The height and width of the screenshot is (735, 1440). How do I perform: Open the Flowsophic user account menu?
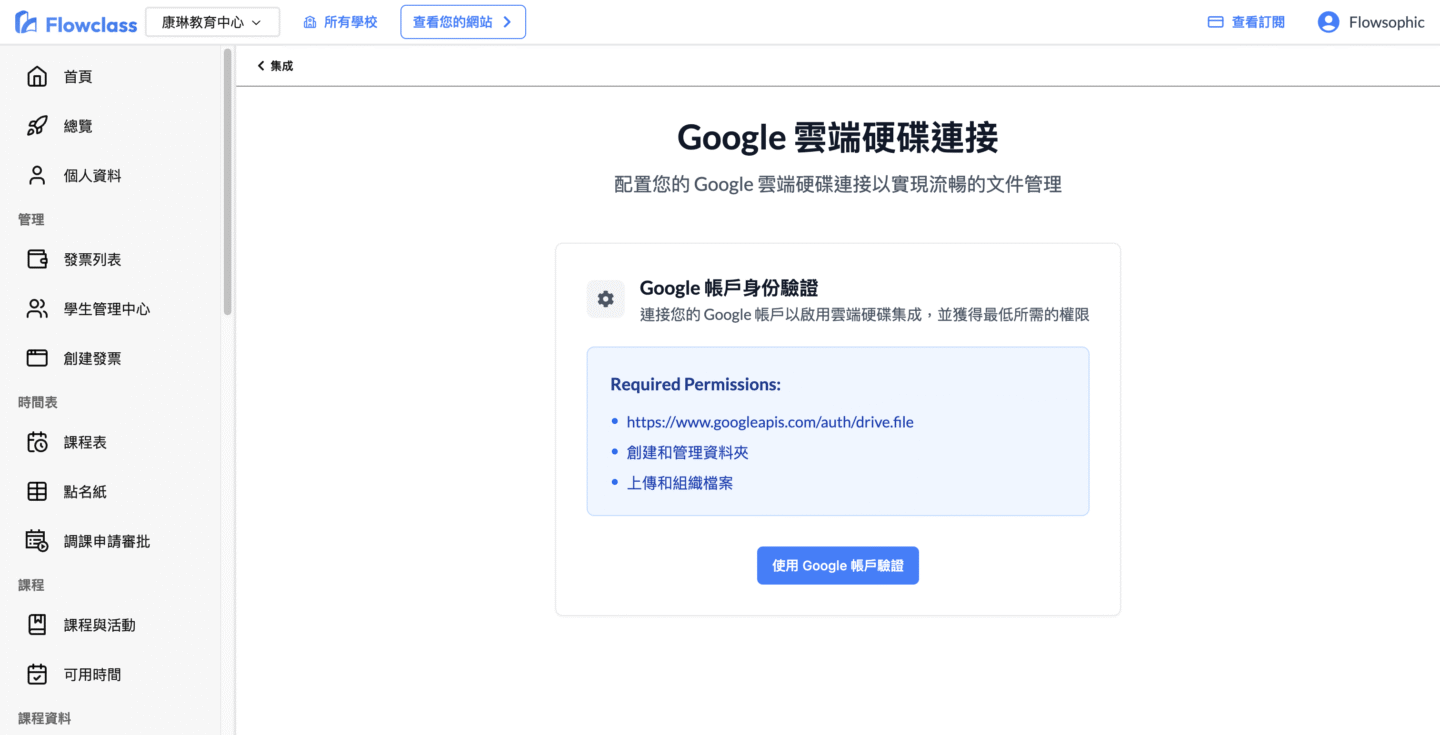pos(1370,22)
